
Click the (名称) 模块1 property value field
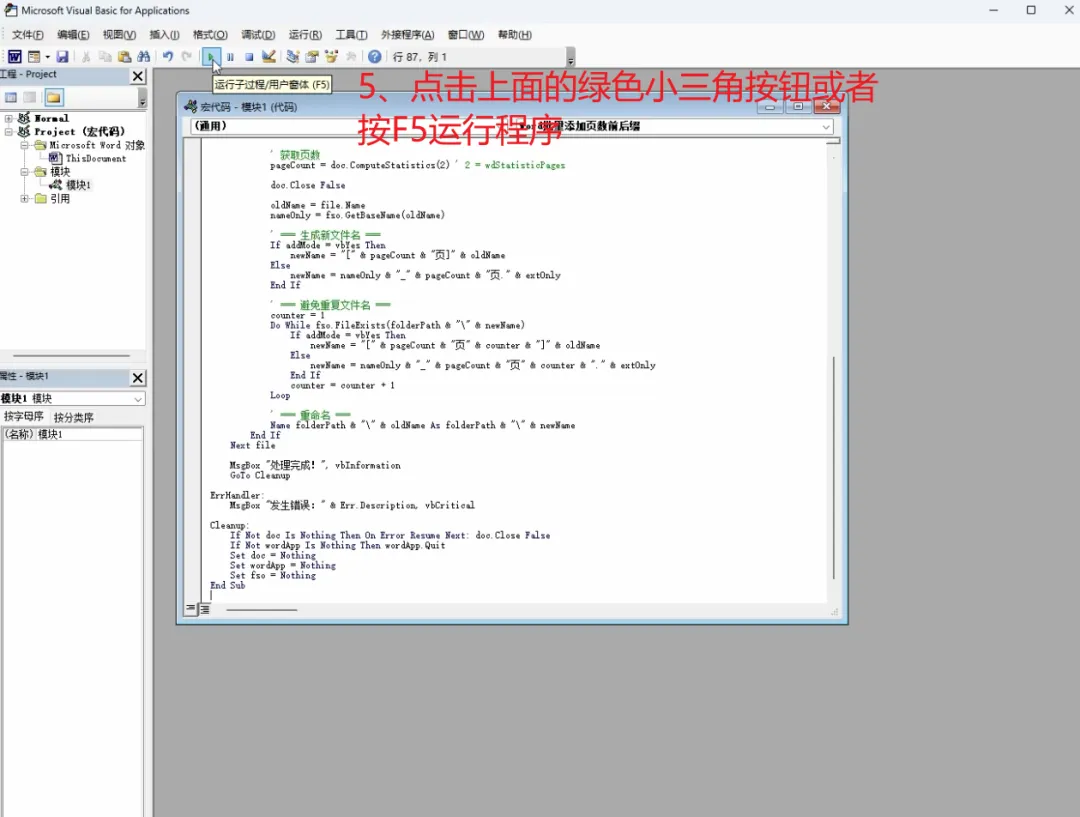point(89,434)
